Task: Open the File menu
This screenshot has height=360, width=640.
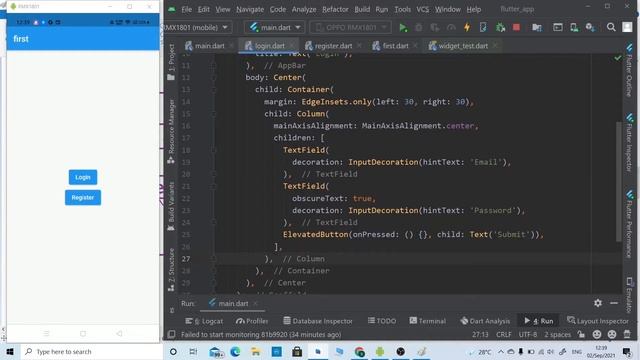Action: coord(187,9)
